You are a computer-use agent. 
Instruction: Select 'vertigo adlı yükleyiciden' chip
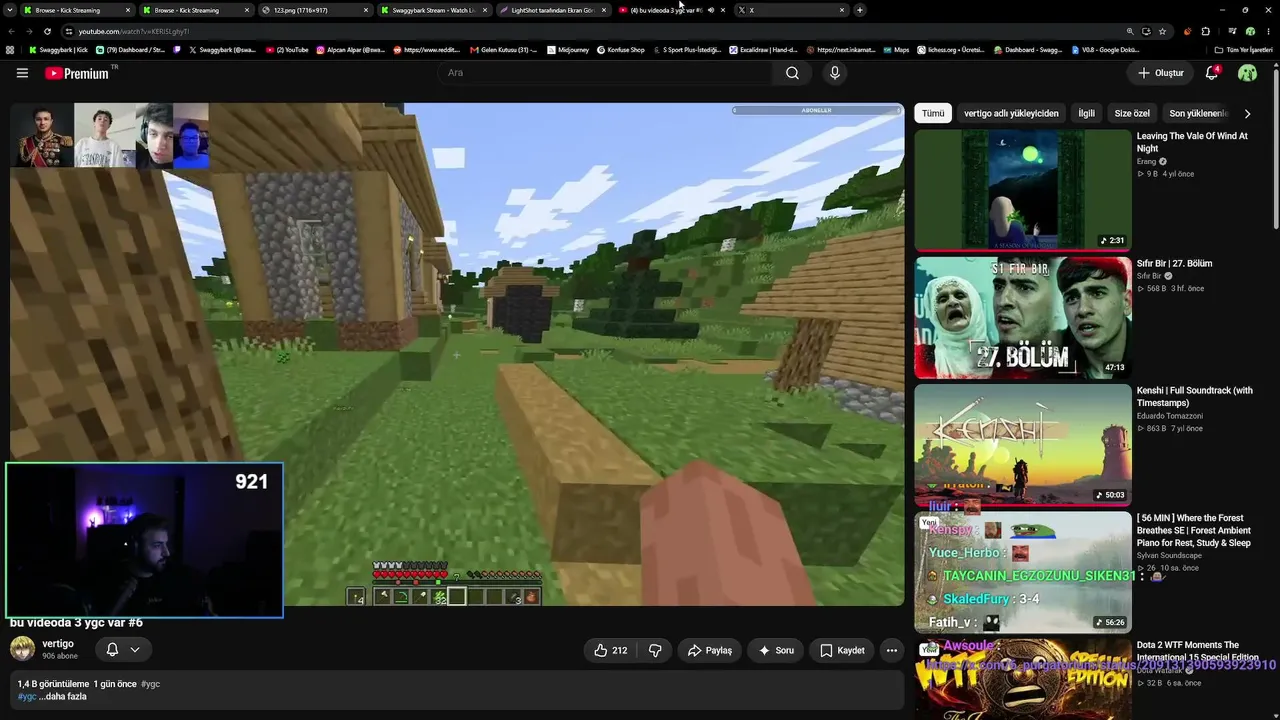1011,113
